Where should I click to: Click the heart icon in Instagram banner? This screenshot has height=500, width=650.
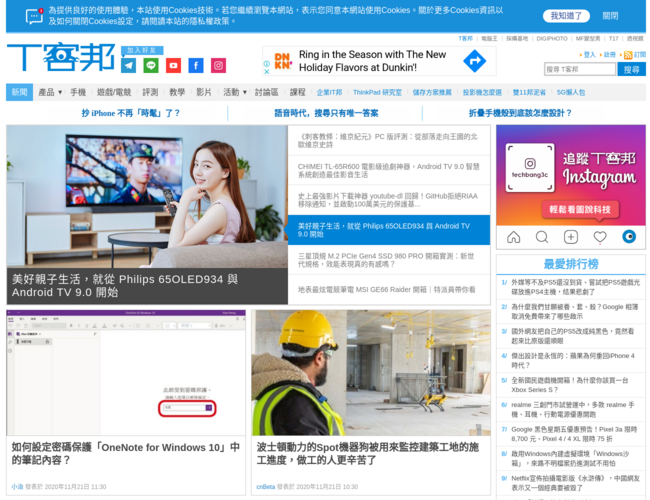pos(600,237)
